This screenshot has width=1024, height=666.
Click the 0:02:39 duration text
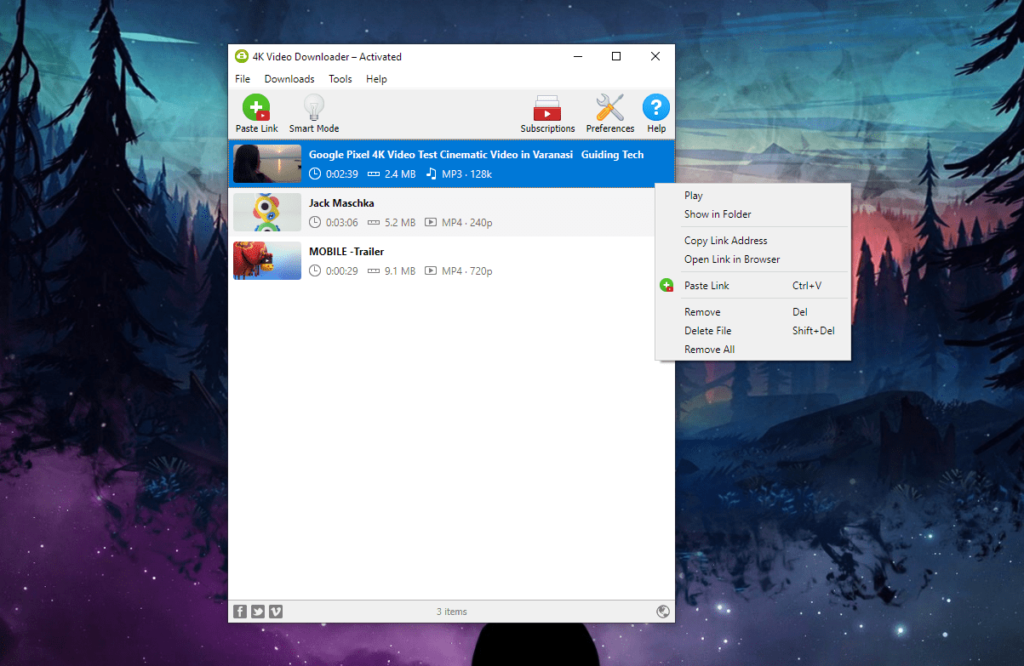click(342, 174)
